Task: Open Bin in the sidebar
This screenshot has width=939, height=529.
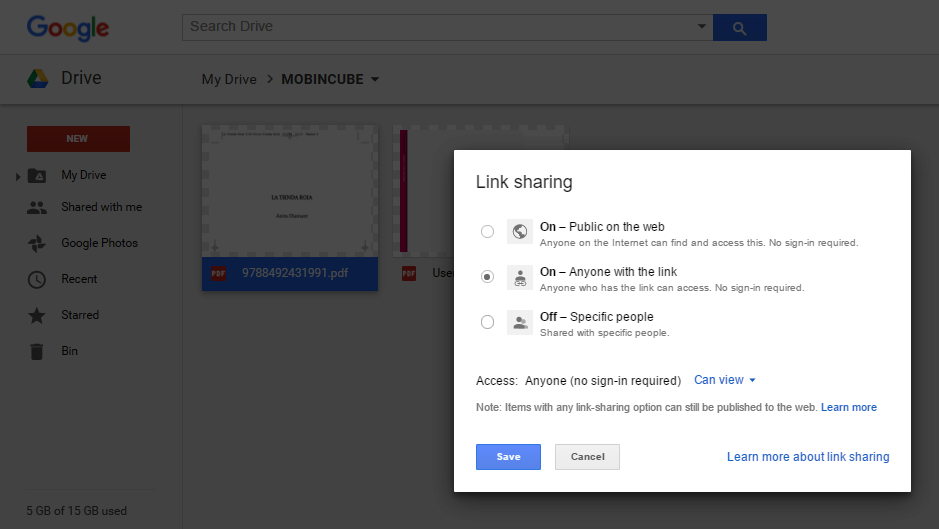Action: 69,350
